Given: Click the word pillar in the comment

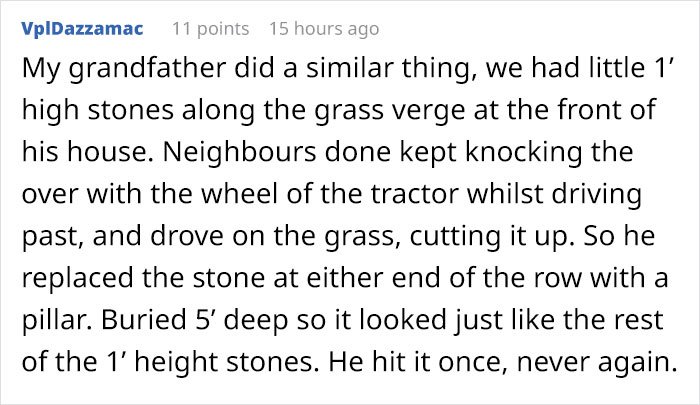Looking at the screenshot, I should click(58, 319).
